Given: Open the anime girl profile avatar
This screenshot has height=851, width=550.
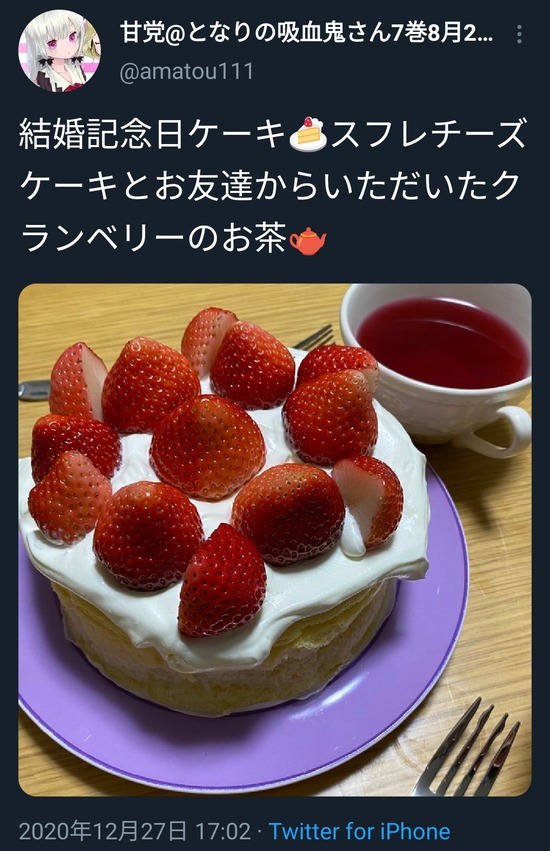Looking at the screenshot, I should (60, 50).
